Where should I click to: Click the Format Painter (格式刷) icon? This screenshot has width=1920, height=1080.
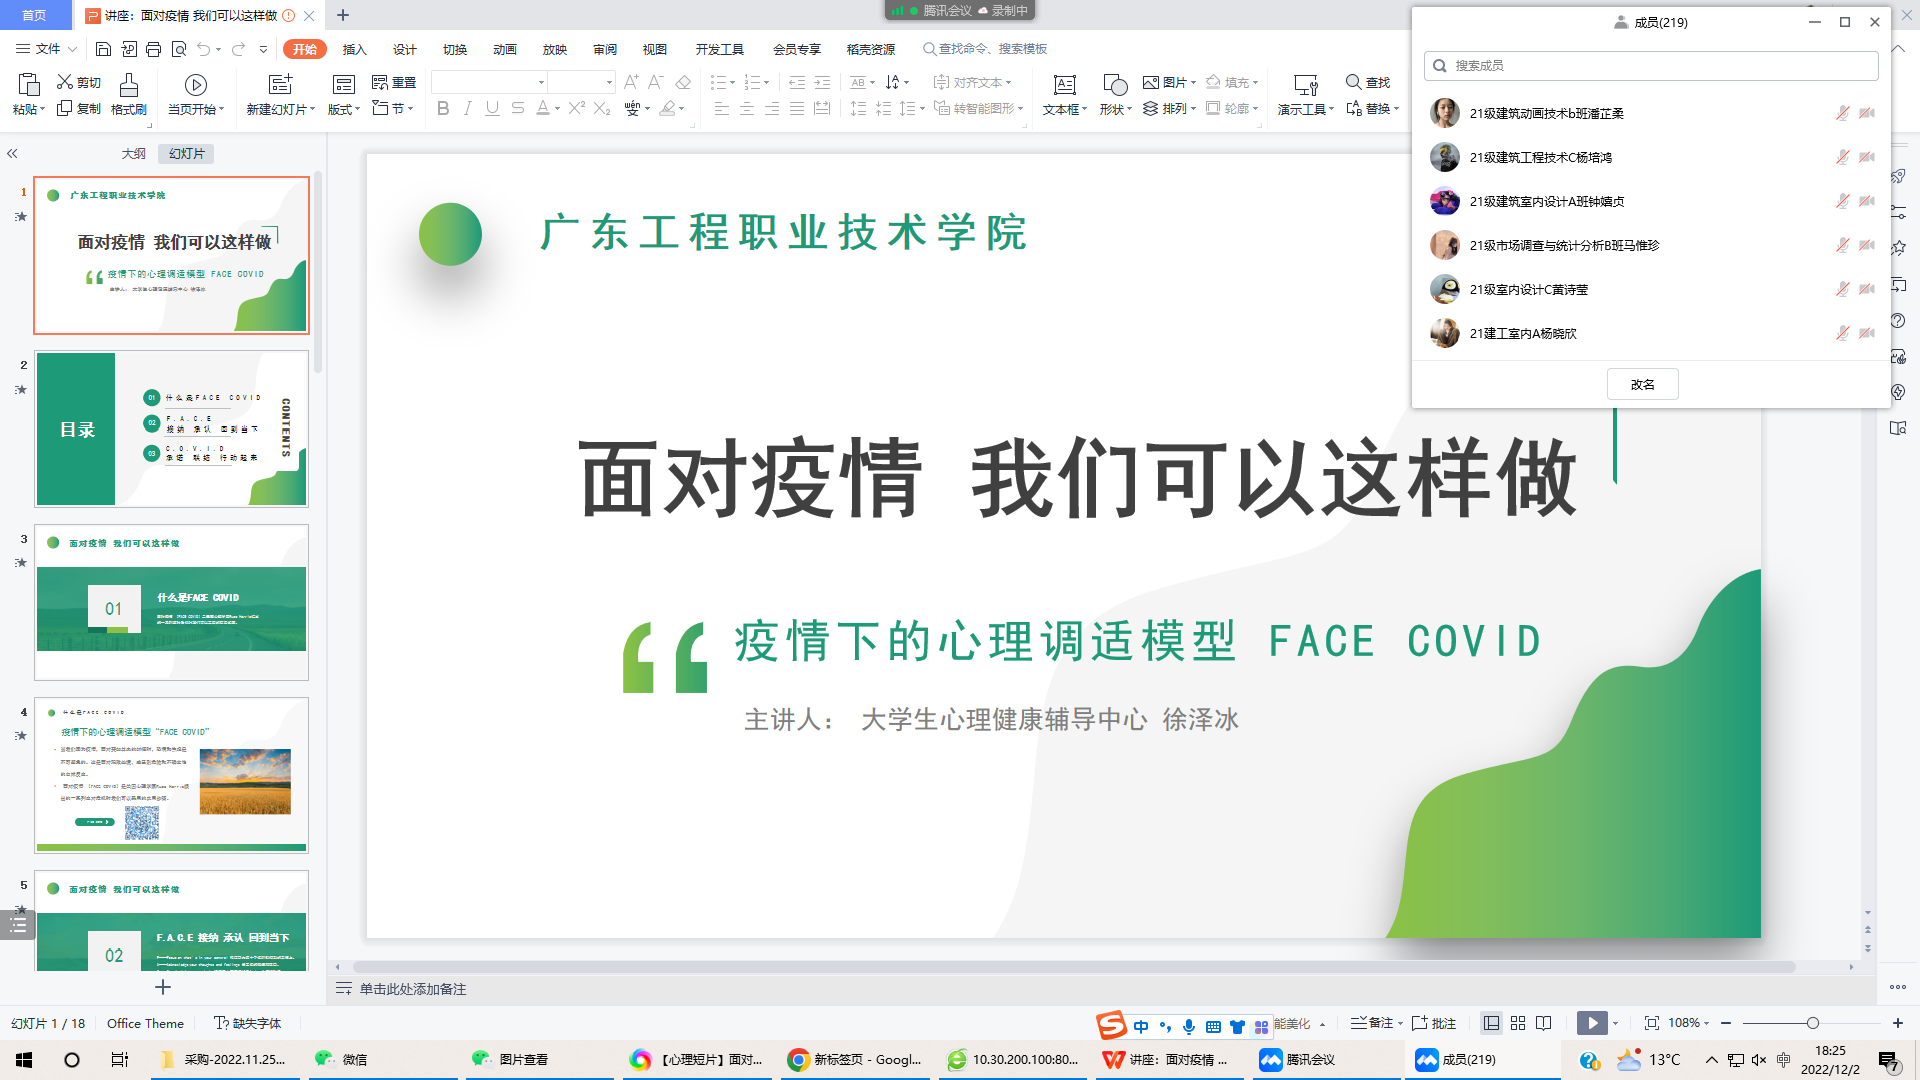pos(128,86)
